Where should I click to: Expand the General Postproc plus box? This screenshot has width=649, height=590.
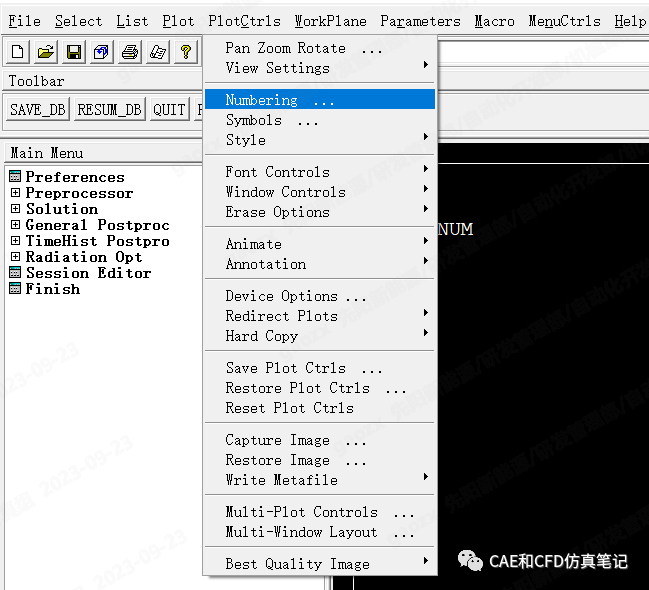coord(15,224)
